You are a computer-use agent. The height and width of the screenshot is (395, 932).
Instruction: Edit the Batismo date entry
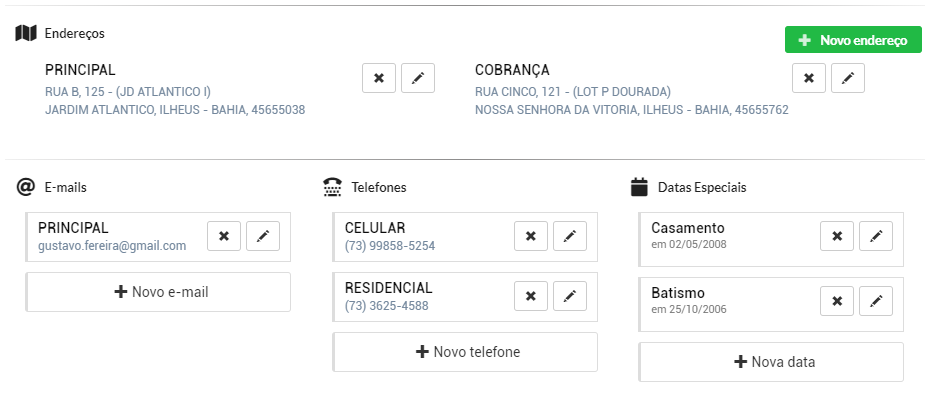pos(876,301)
